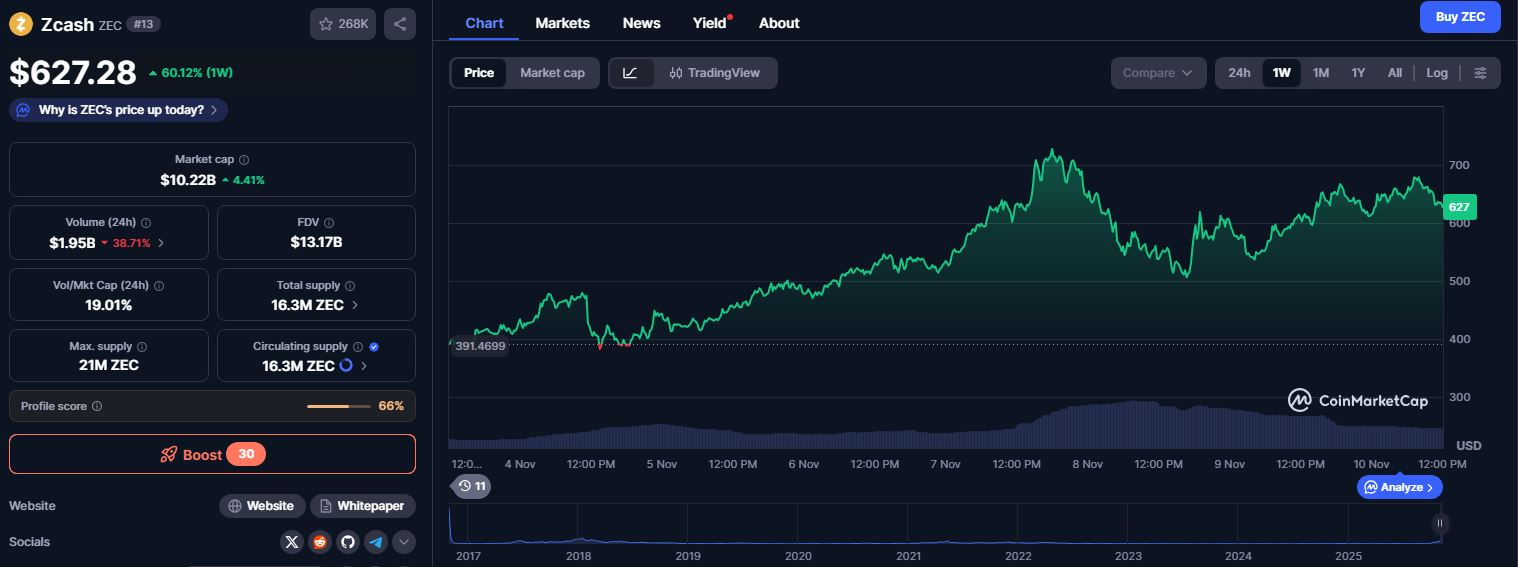
Task: Open the Telegram social link
Action: (376, 542)
